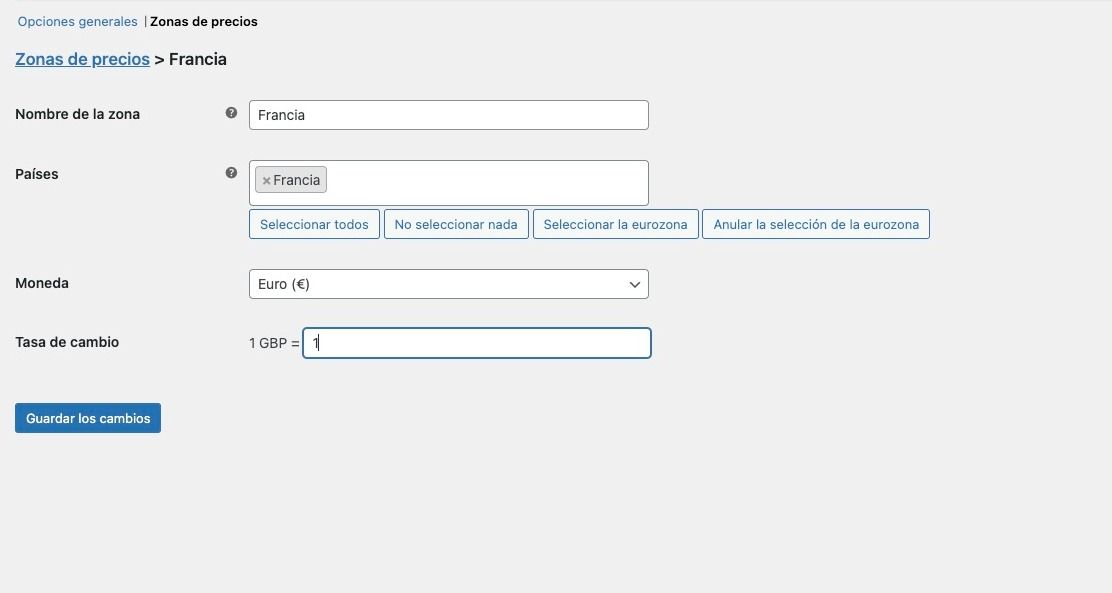Click the help icon beside Nombre de la zona
The image size is (1112, 593).
[231, 113]
